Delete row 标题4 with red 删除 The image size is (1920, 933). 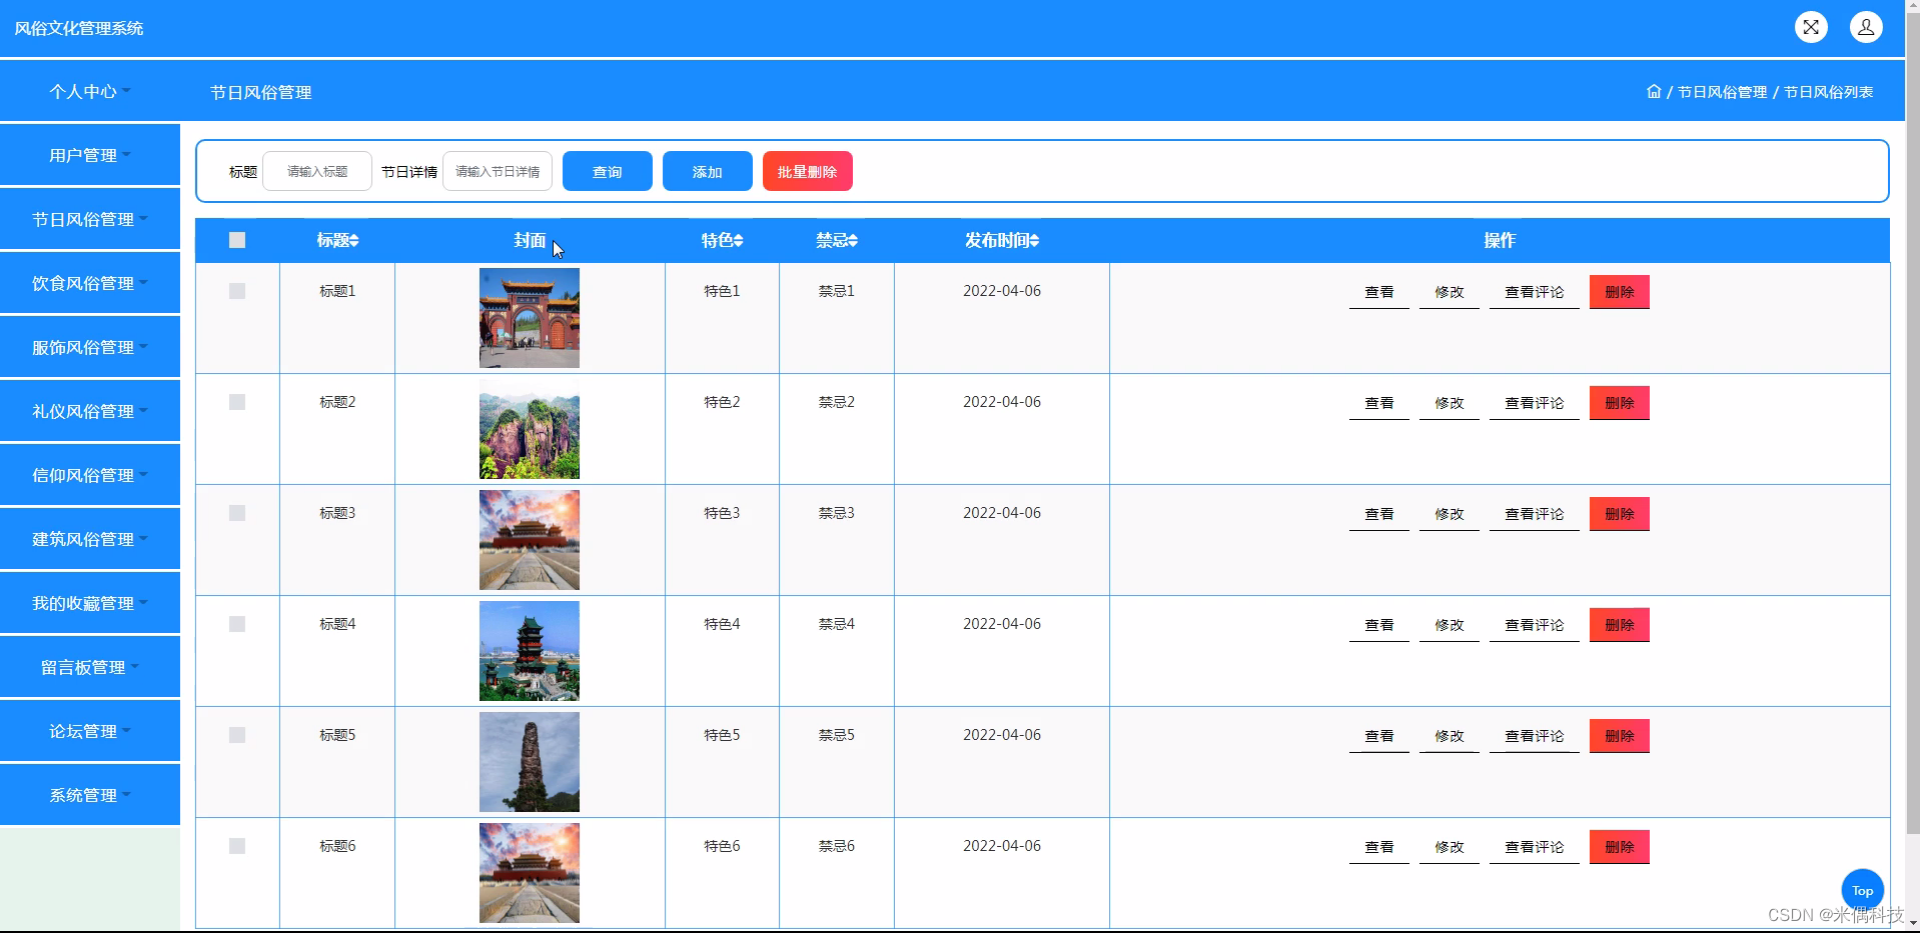click(x=1619, y=625)
